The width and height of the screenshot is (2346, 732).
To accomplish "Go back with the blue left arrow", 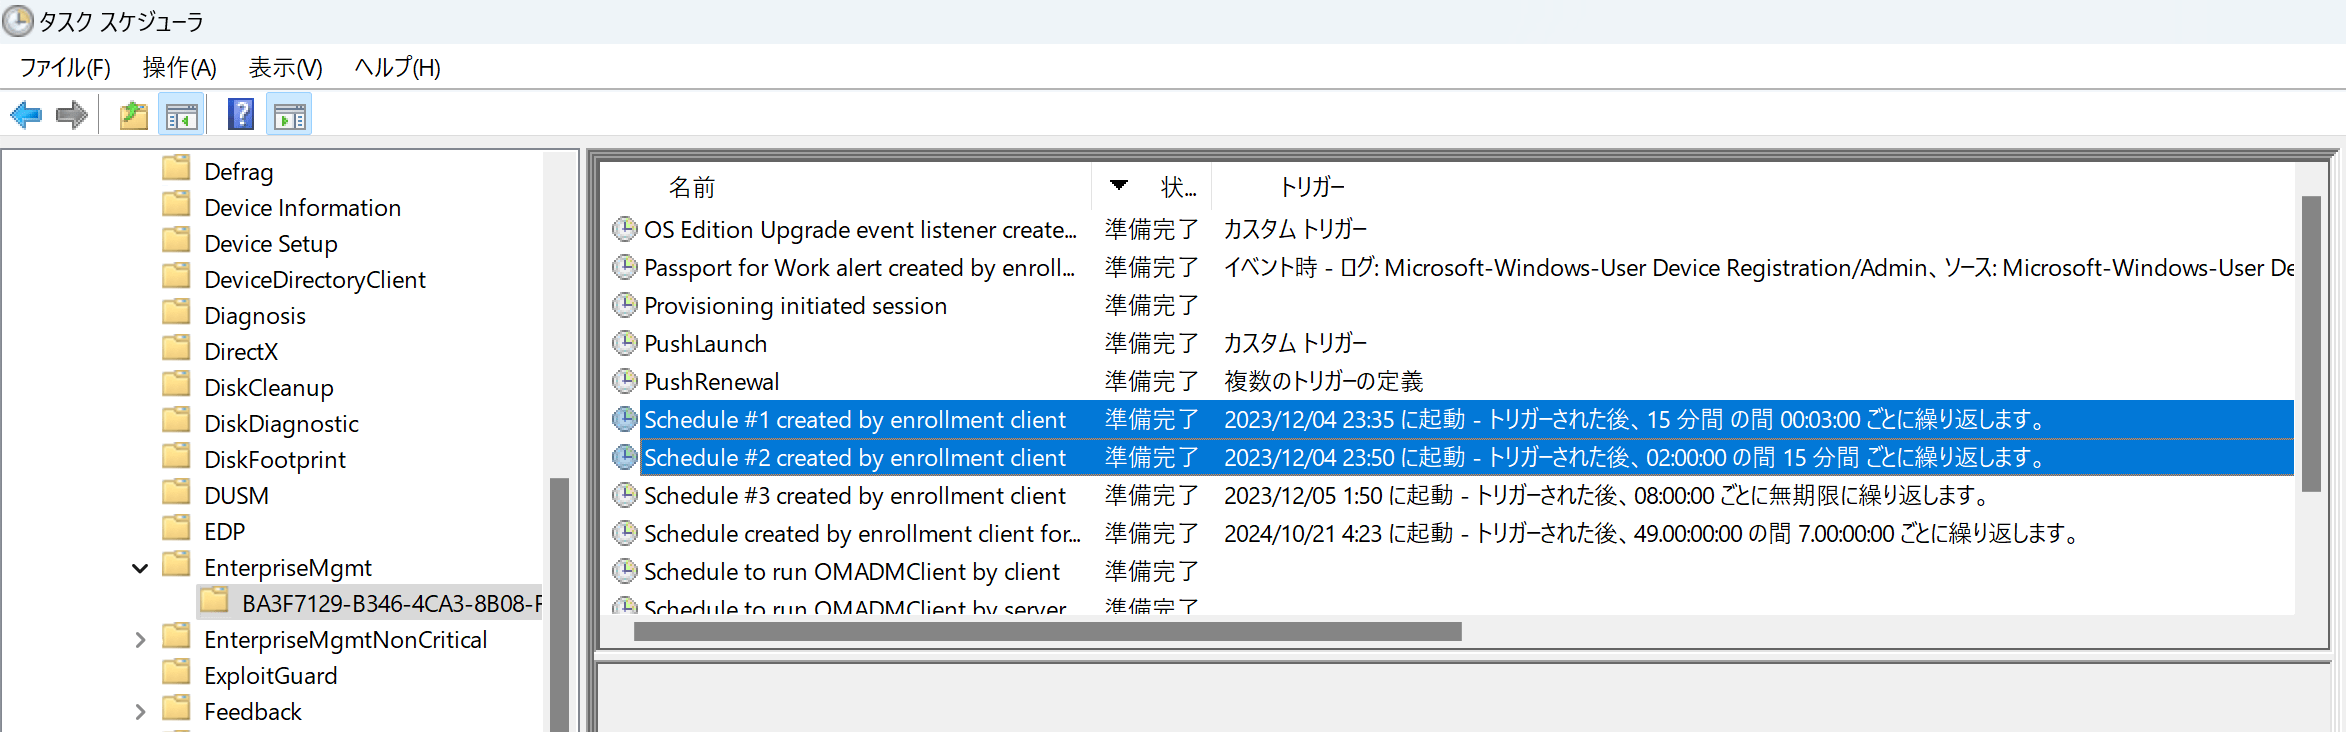I will tap(26, 115).
